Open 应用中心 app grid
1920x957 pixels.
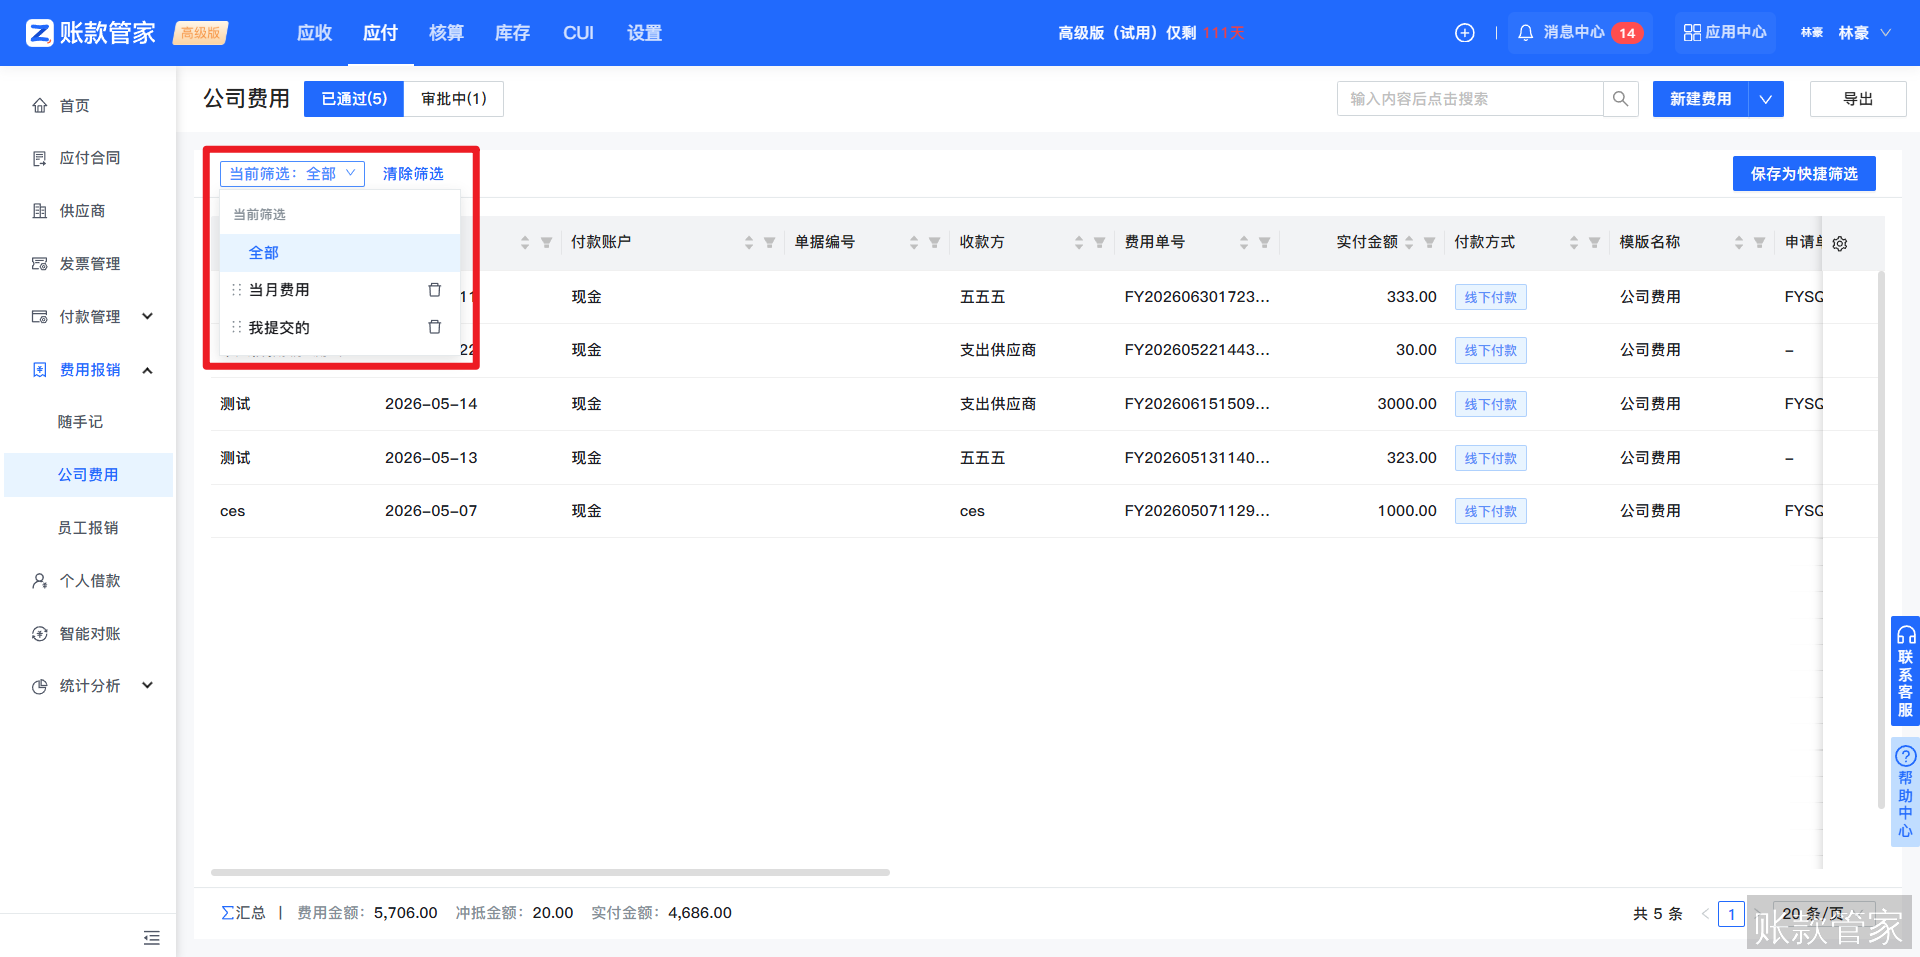pyautogui.click(x=1725, y=33)
